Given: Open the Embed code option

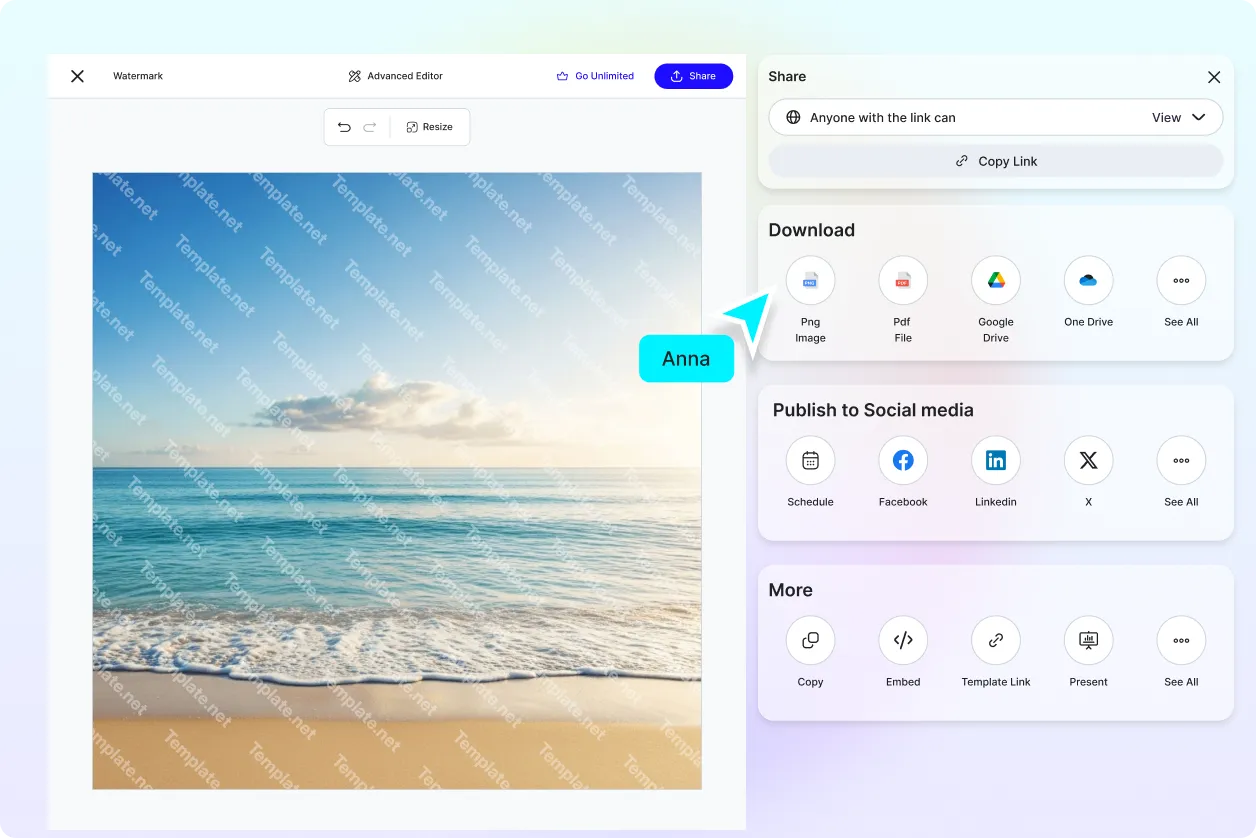Looking at the screenshot, I should tap(903, 641).
